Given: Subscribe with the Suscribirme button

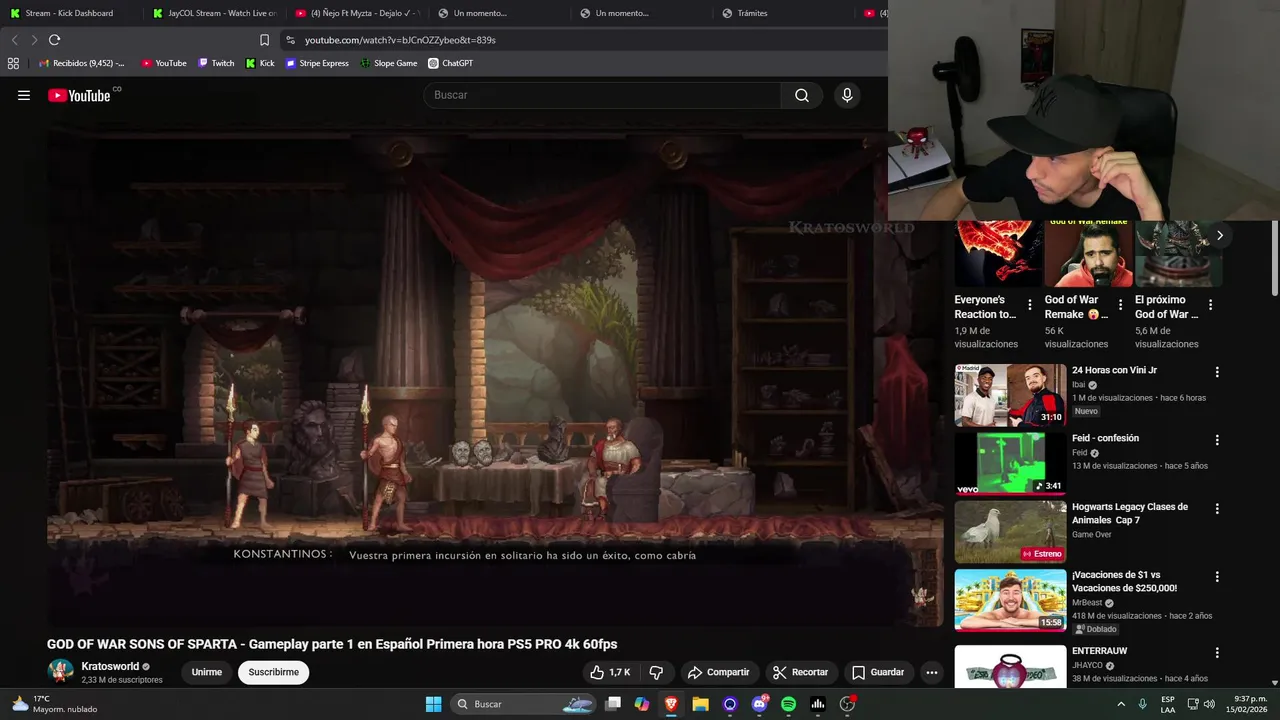Looking at the screenshot, I should tap(274, 672).
